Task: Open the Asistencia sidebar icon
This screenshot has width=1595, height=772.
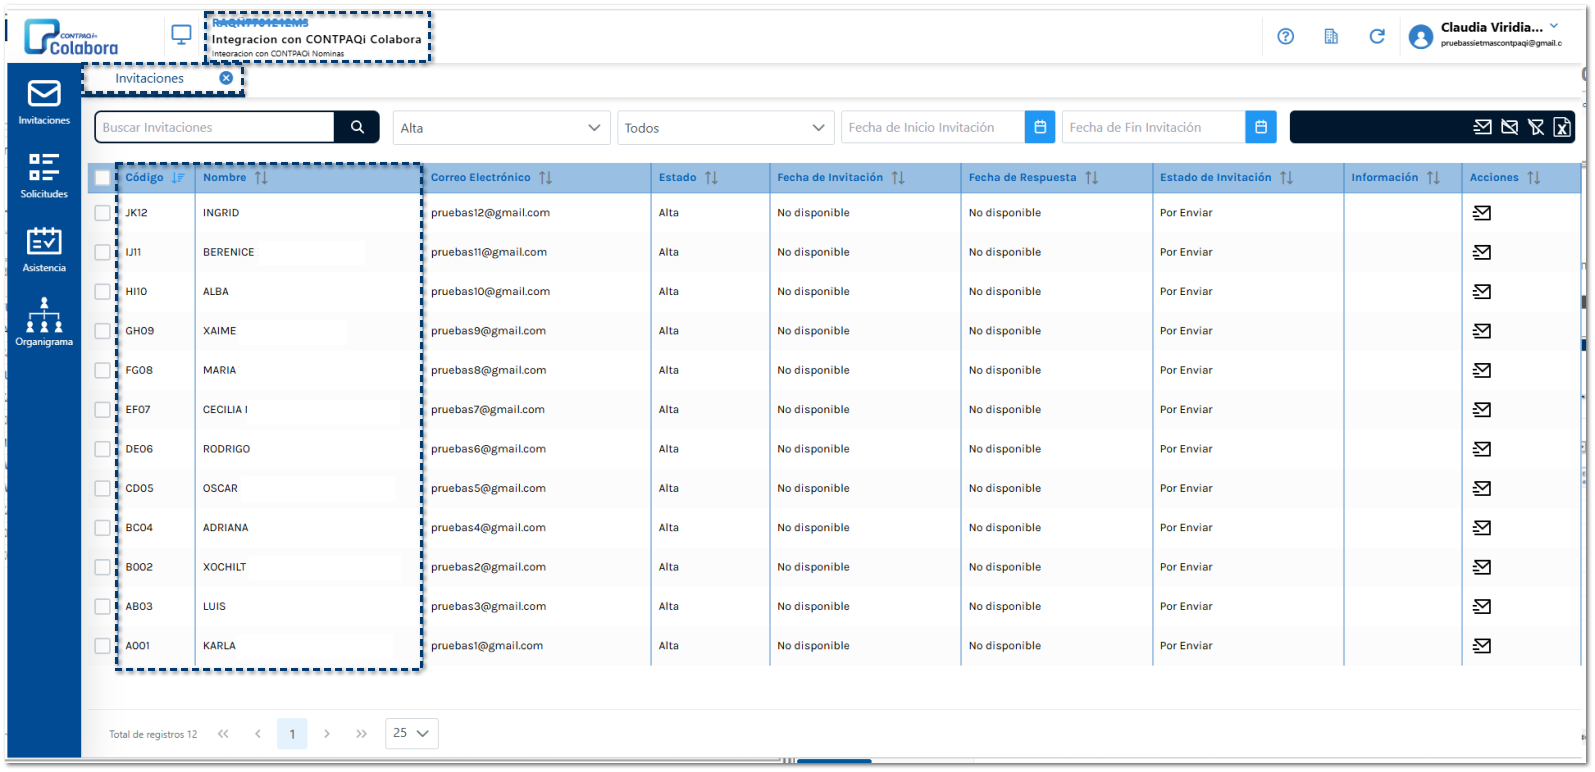Action: point(44,249)
